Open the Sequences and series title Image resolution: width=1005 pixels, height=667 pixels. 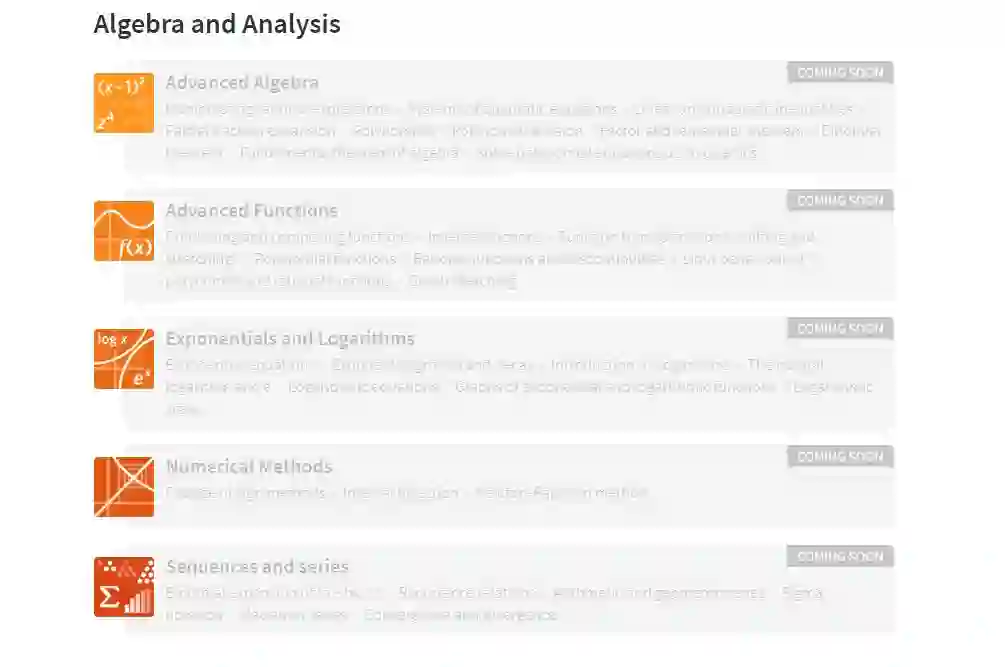coord(257,567)
